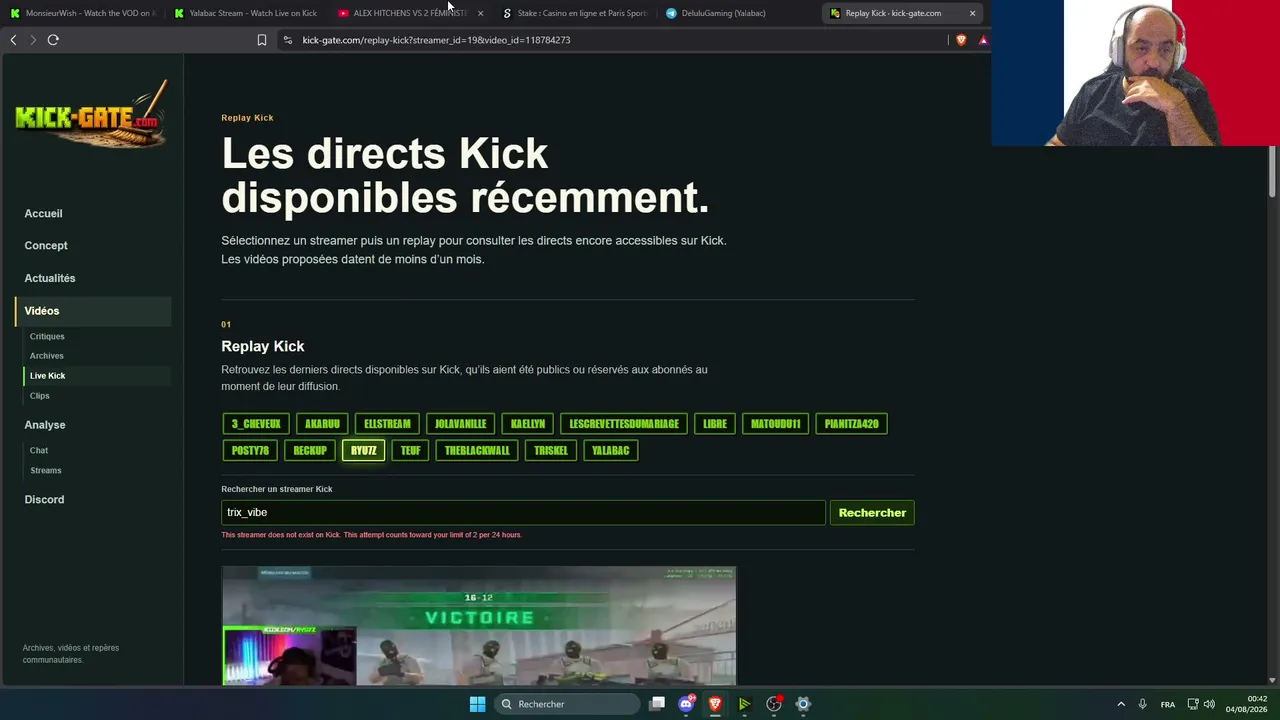
Task: Open Streams under Analyse
Action: 46,470
